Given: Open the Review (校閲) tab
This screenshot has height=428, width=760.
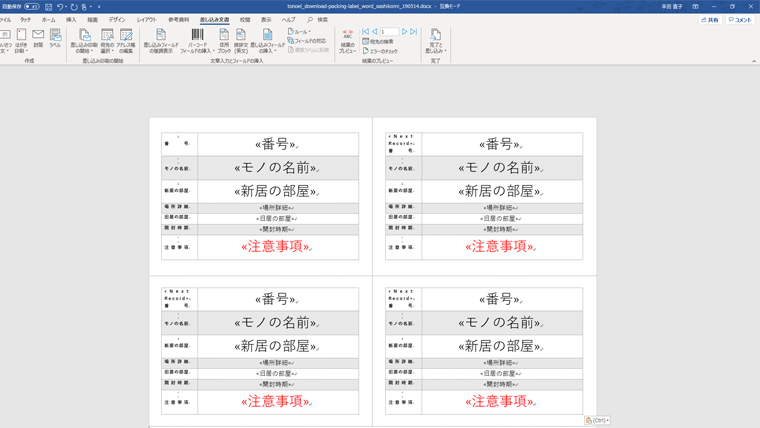Looking at the screenshot, I should [245, 20].
